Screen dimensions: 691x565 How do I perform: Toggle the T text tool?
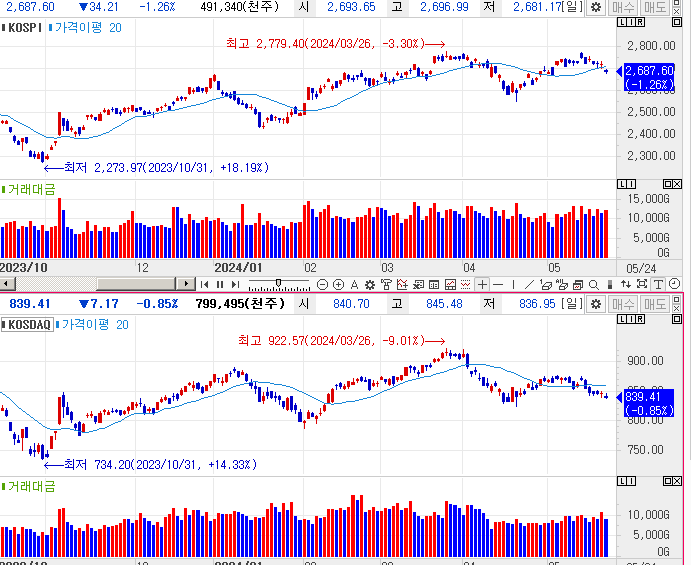[x=658, y=285]
